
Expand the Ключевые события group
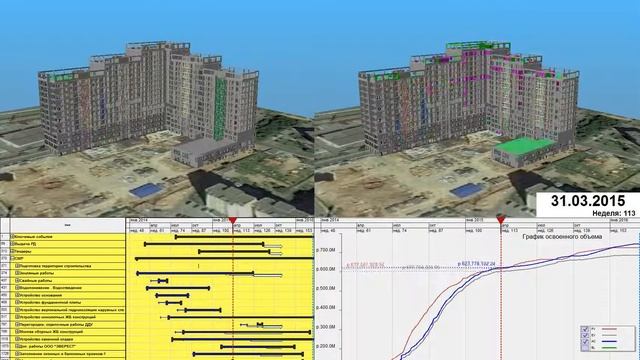coord(13,236)
